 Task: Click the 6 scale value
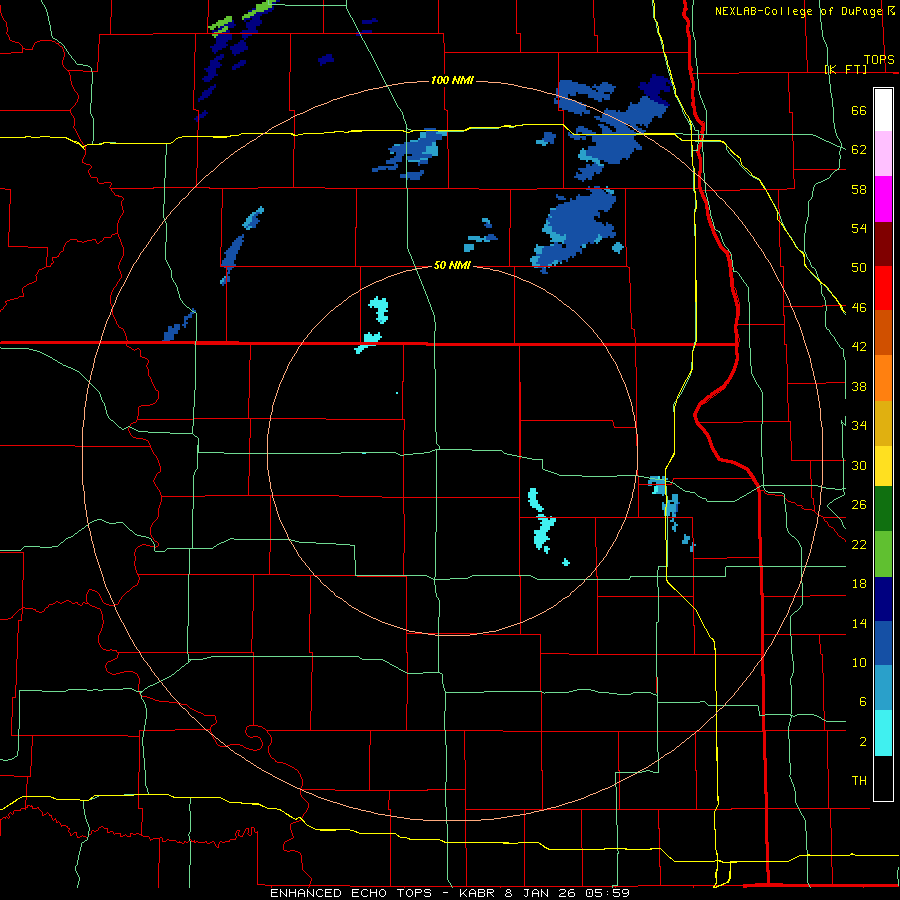[x=862, y=702]
